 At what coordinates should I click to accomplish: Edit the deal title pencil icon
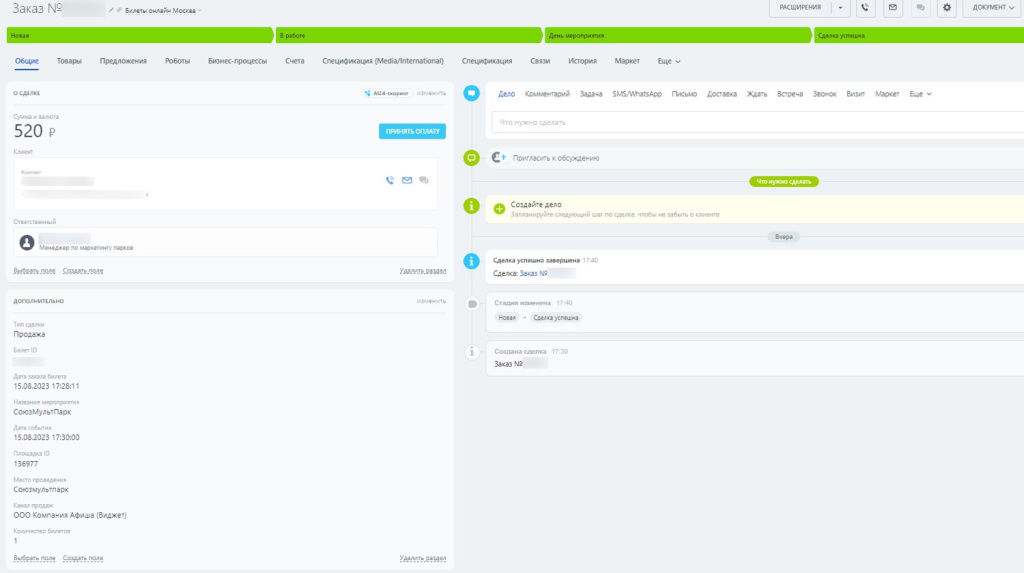click(x=111, y=10)
